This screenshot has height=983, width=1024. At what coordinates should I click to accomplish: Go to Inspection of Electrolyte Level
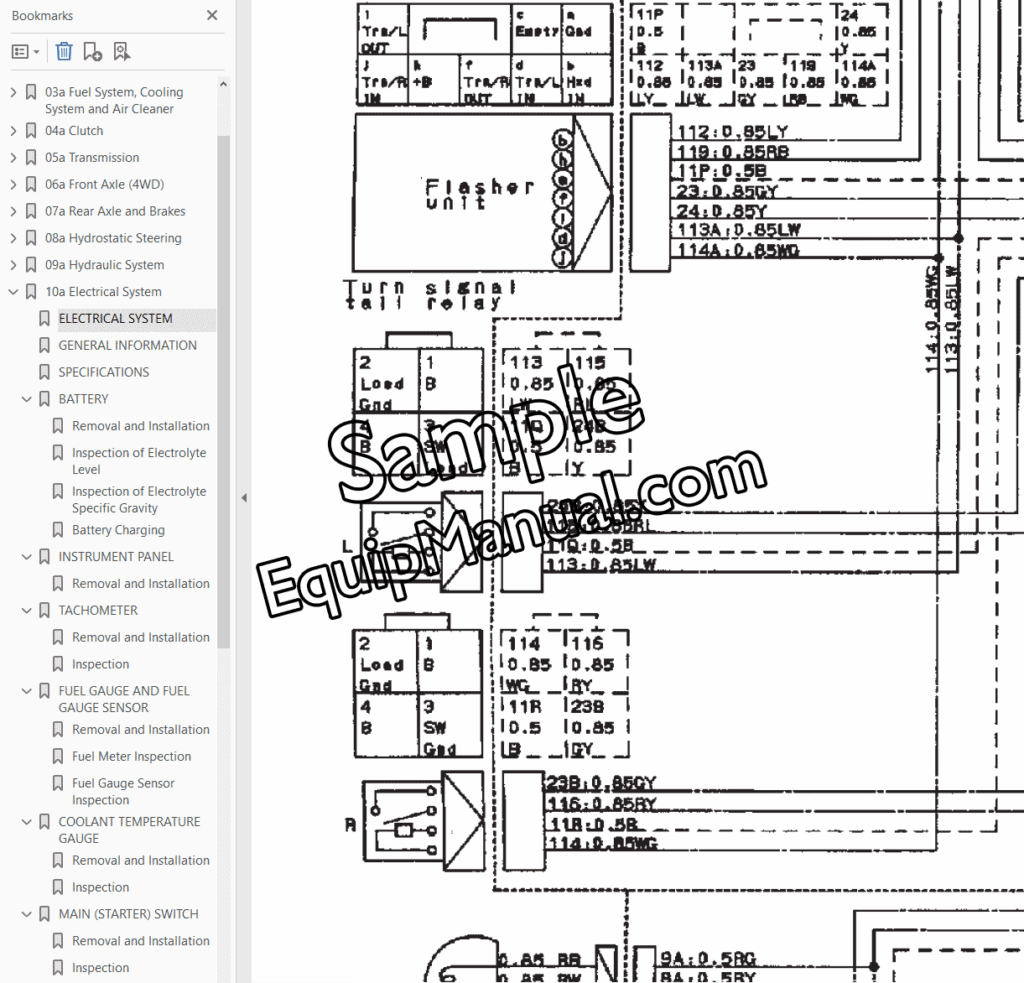pyautogui.click(x=138, y=460)
